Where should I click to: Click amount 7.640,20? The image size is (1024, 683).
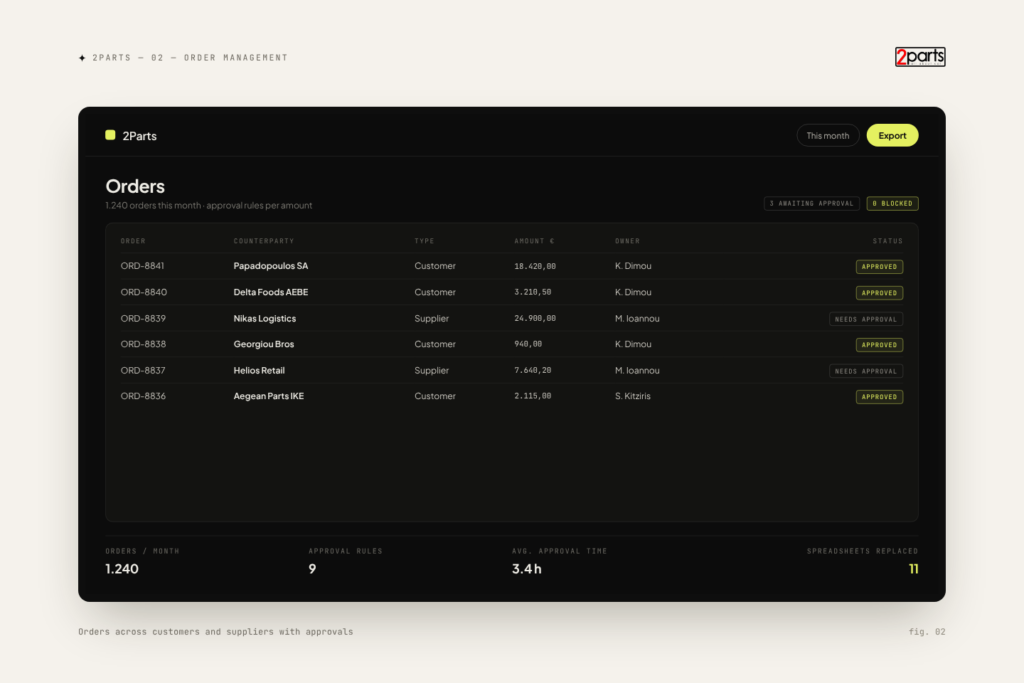pos(532,370)
